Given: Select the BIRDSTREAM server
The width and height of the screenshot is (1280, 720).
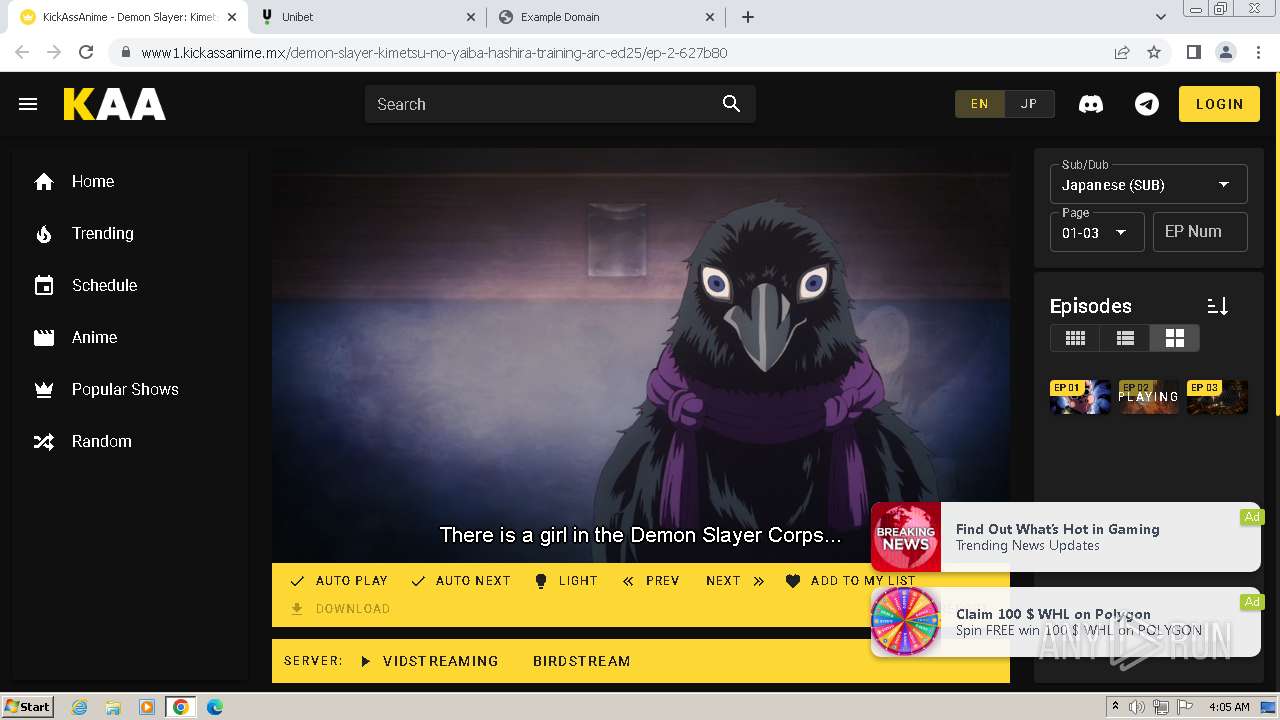Looking at the screenshot, I should tap(581, 661).
